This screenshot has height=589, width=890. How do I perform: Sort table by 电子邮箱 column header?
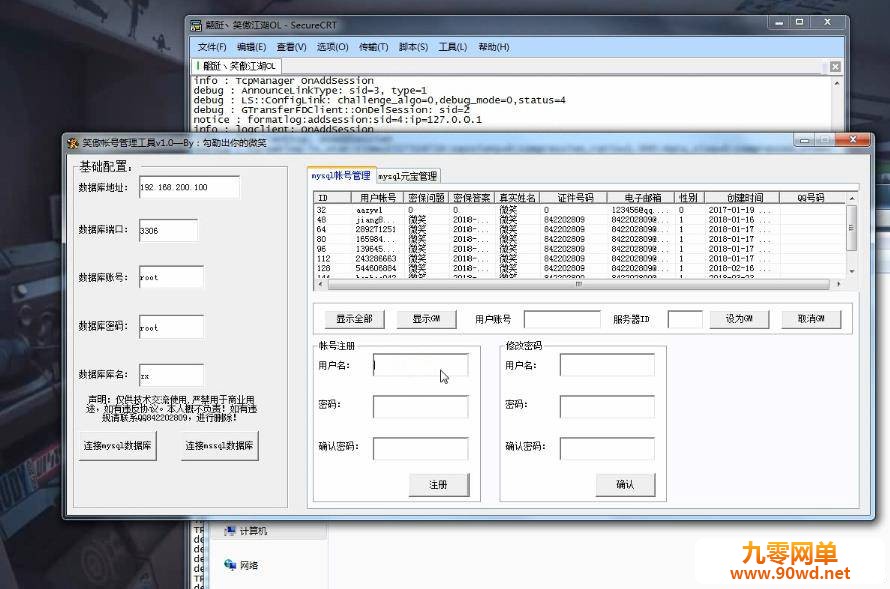pyautogui.click(x=642, y=198)
